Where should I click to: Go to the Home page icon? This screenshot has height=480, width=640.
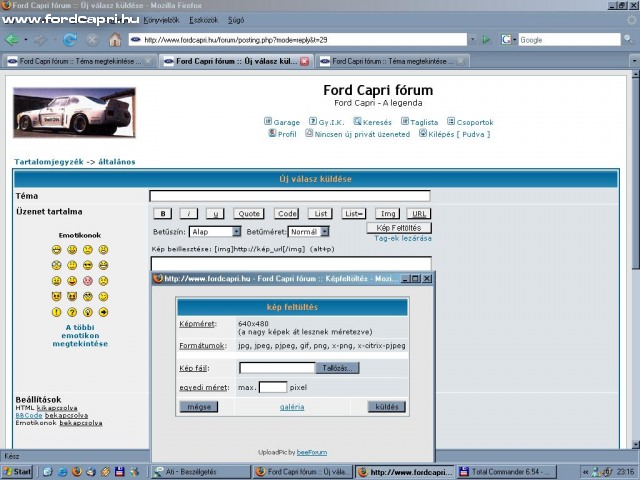115,40
